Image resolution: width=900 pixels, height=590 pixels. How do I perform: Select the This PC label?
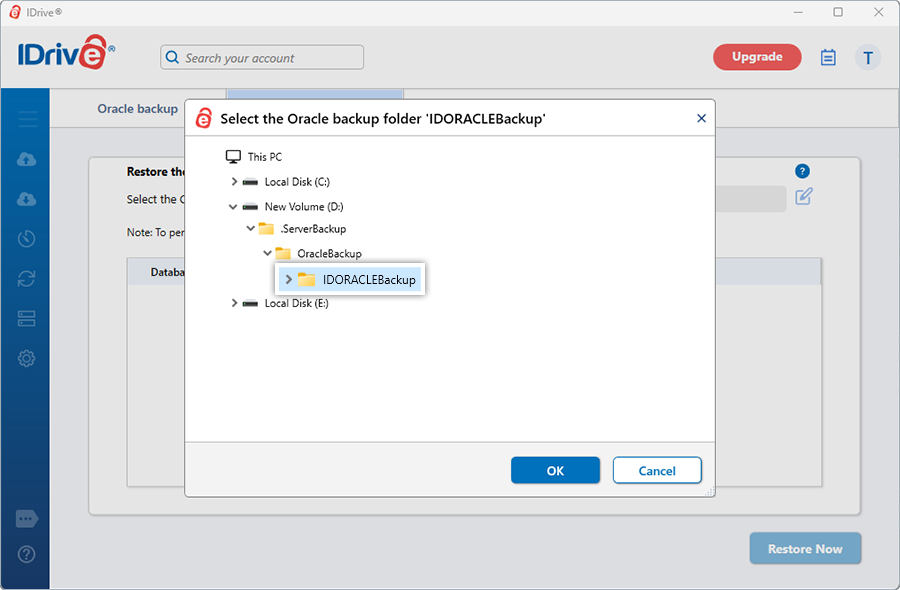265,157
